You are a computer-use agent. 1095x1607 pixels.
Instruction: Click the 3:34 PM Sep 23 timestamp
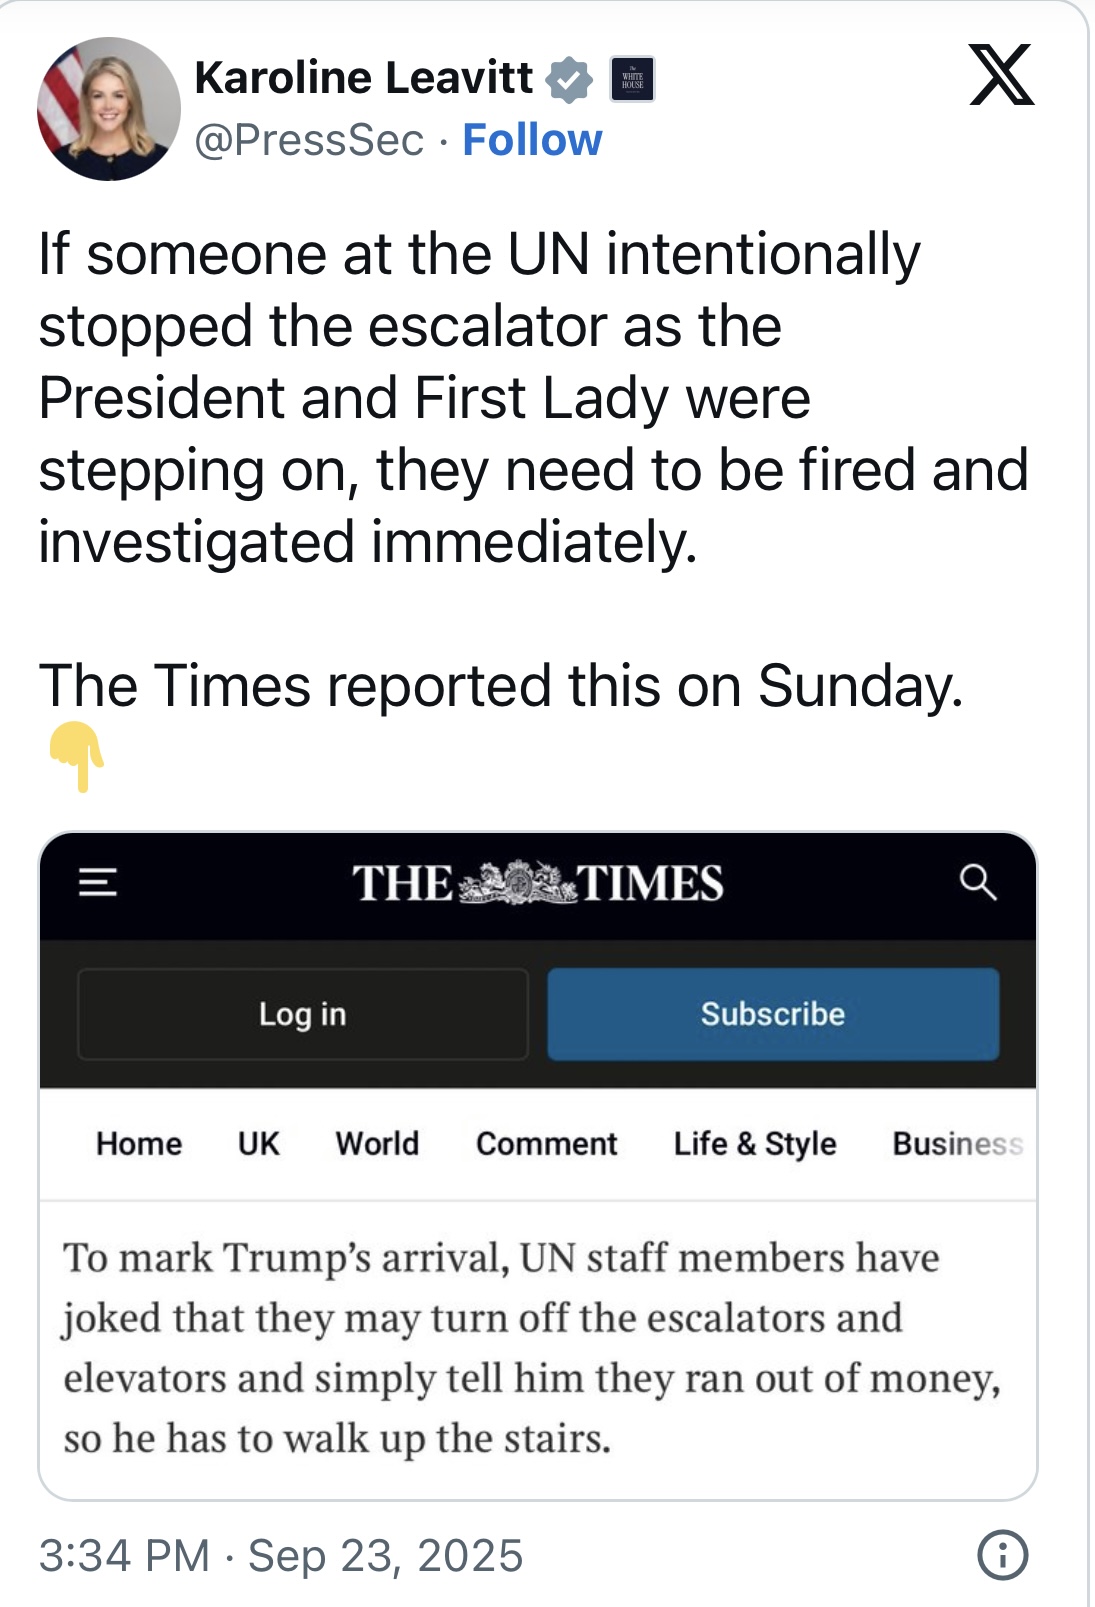[281, 1555]
